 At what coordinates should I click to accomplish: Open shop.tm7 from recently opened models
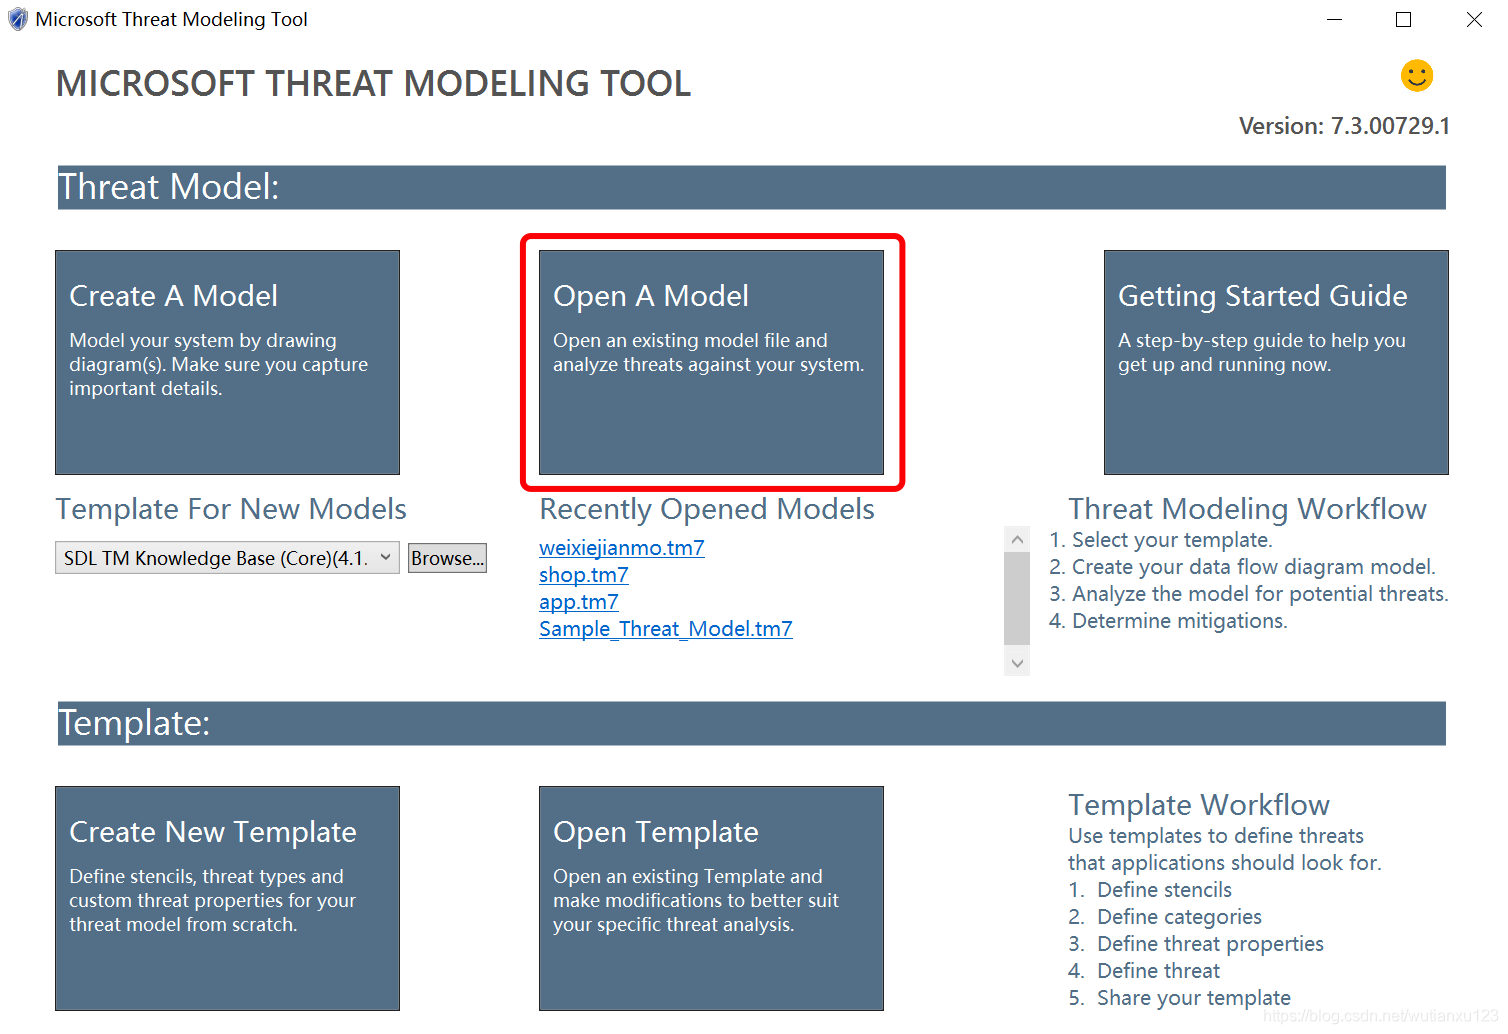(x=583, y=575)
